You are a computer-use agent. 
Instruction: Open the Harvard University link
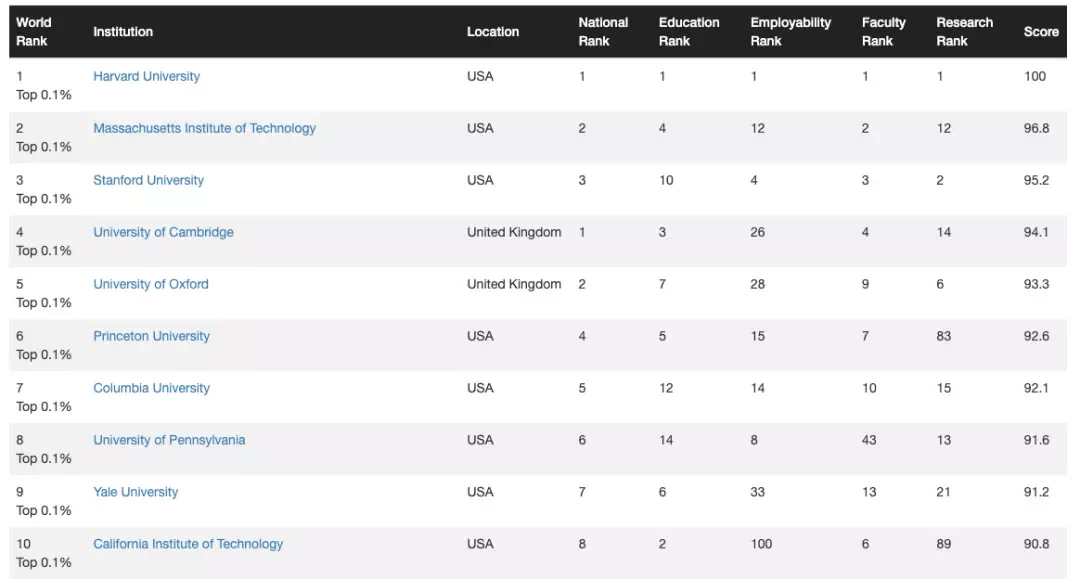pyautogui.click(x=146, y=76)
